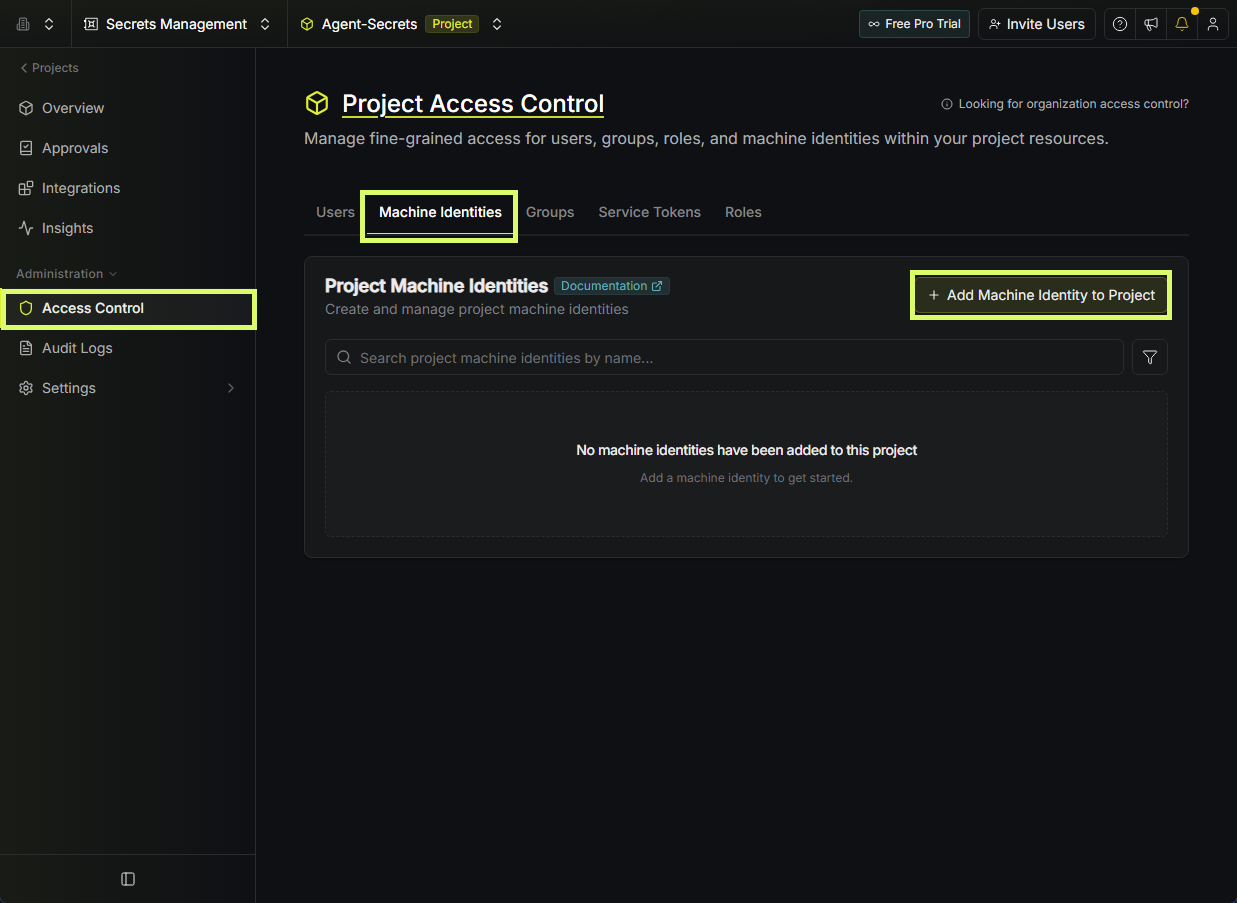Click the cube icon beside the heading
Viewport: 1237px width, 903px height.
pos(317,104)
